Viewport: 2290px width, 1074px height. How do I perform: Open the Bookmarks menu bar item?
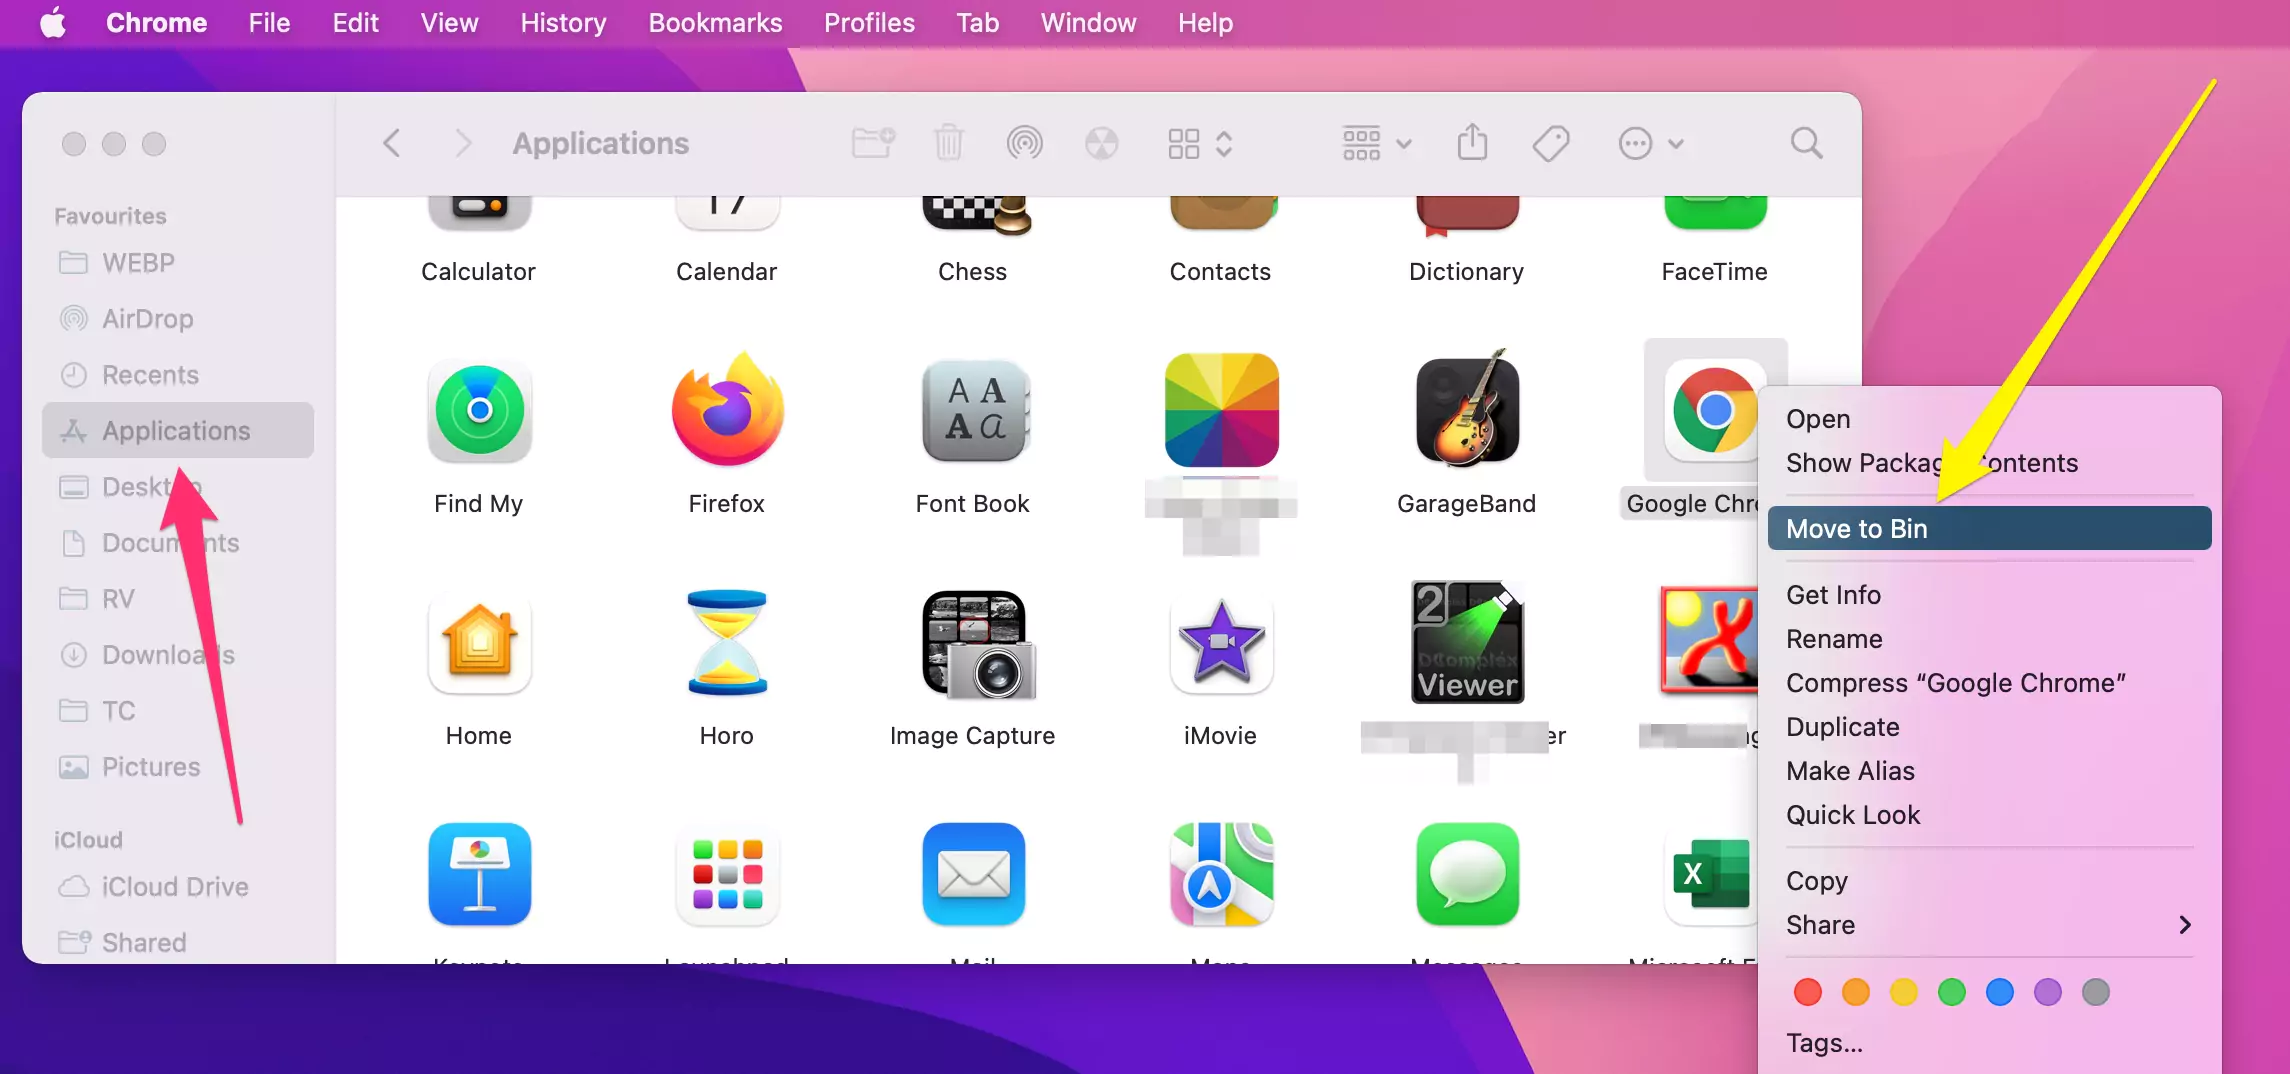click(715, 22)
